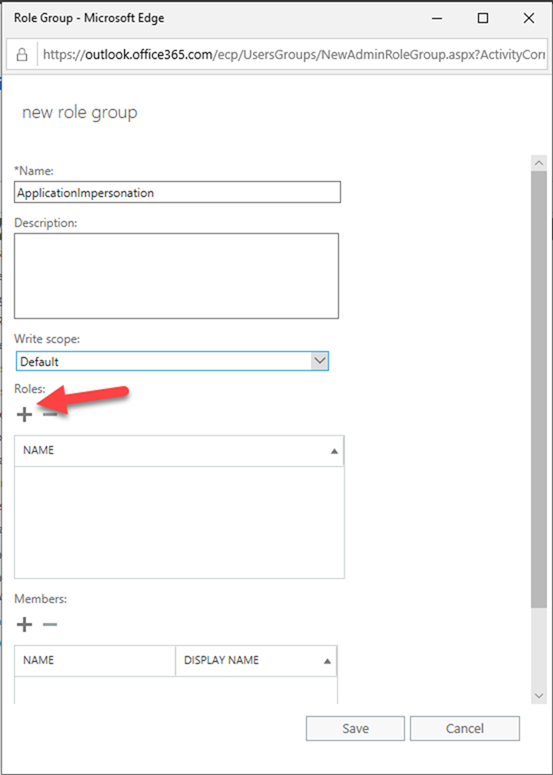Click the vertical scrollbar thumb
The image size is (553, 775).
click(x=539, y=389)
